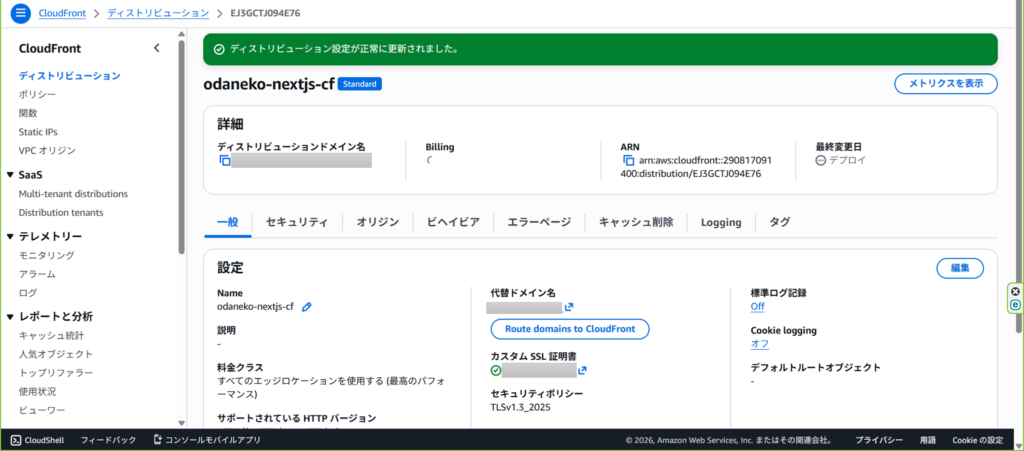Open the alternate domain name external link icon
The width and height of the screenshot is (1024, 451).
[x=569, y=307]
